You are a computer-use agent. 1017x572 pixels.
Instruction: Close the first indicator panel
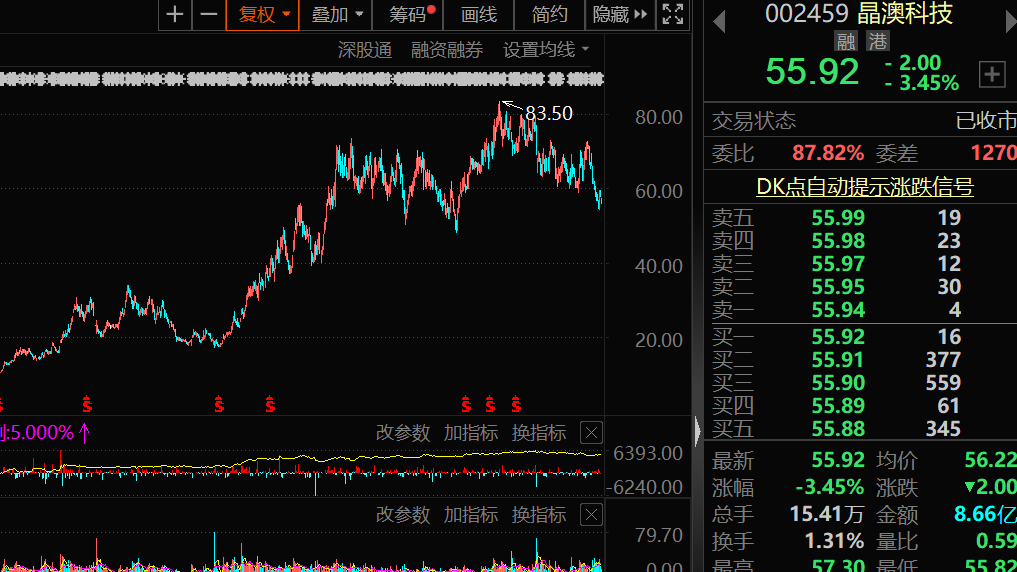[592, 433]
